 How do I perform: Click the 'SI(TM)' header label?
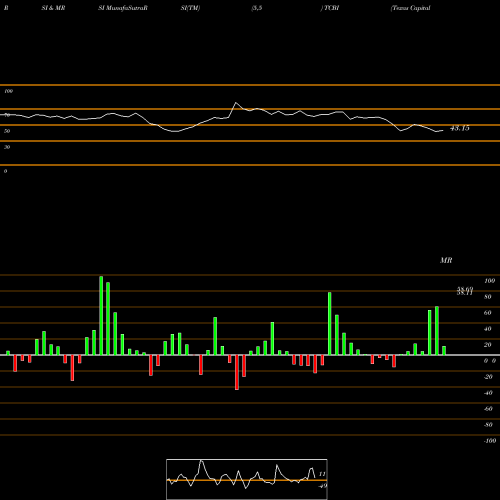pyautogui.click(x=190, y=8)
